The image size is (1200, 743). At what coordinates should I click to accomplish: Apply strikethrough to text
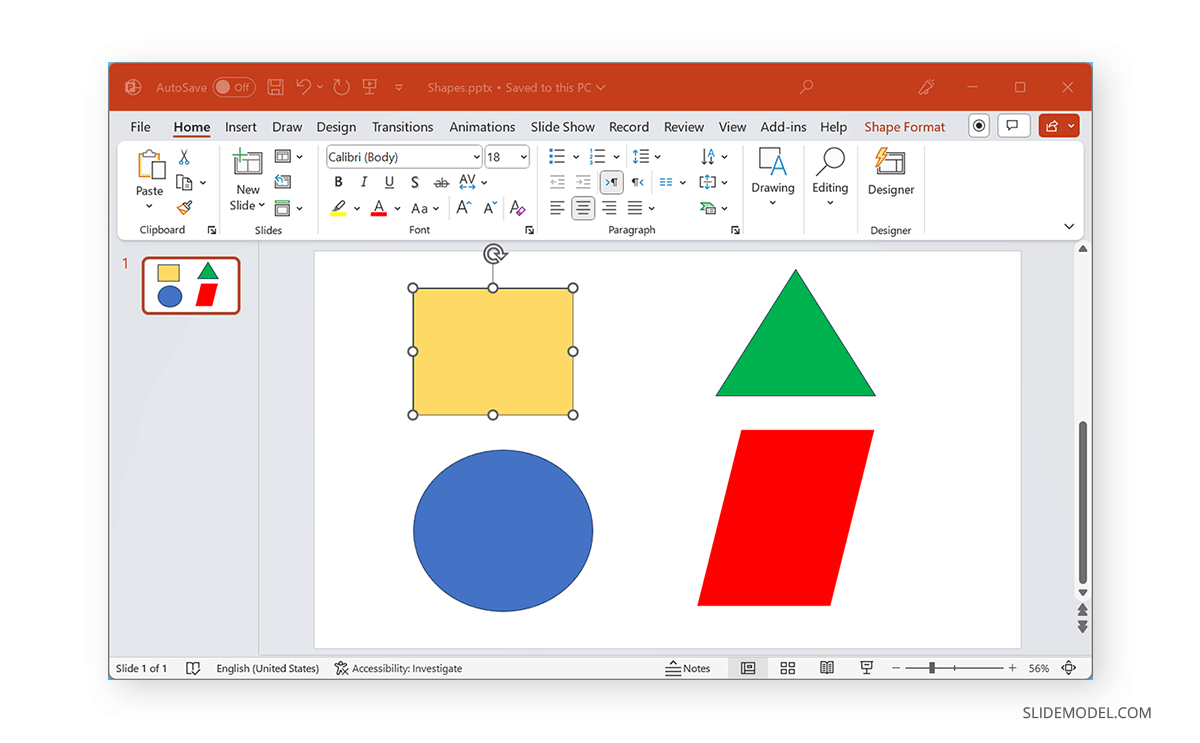[x=441, y=182]
